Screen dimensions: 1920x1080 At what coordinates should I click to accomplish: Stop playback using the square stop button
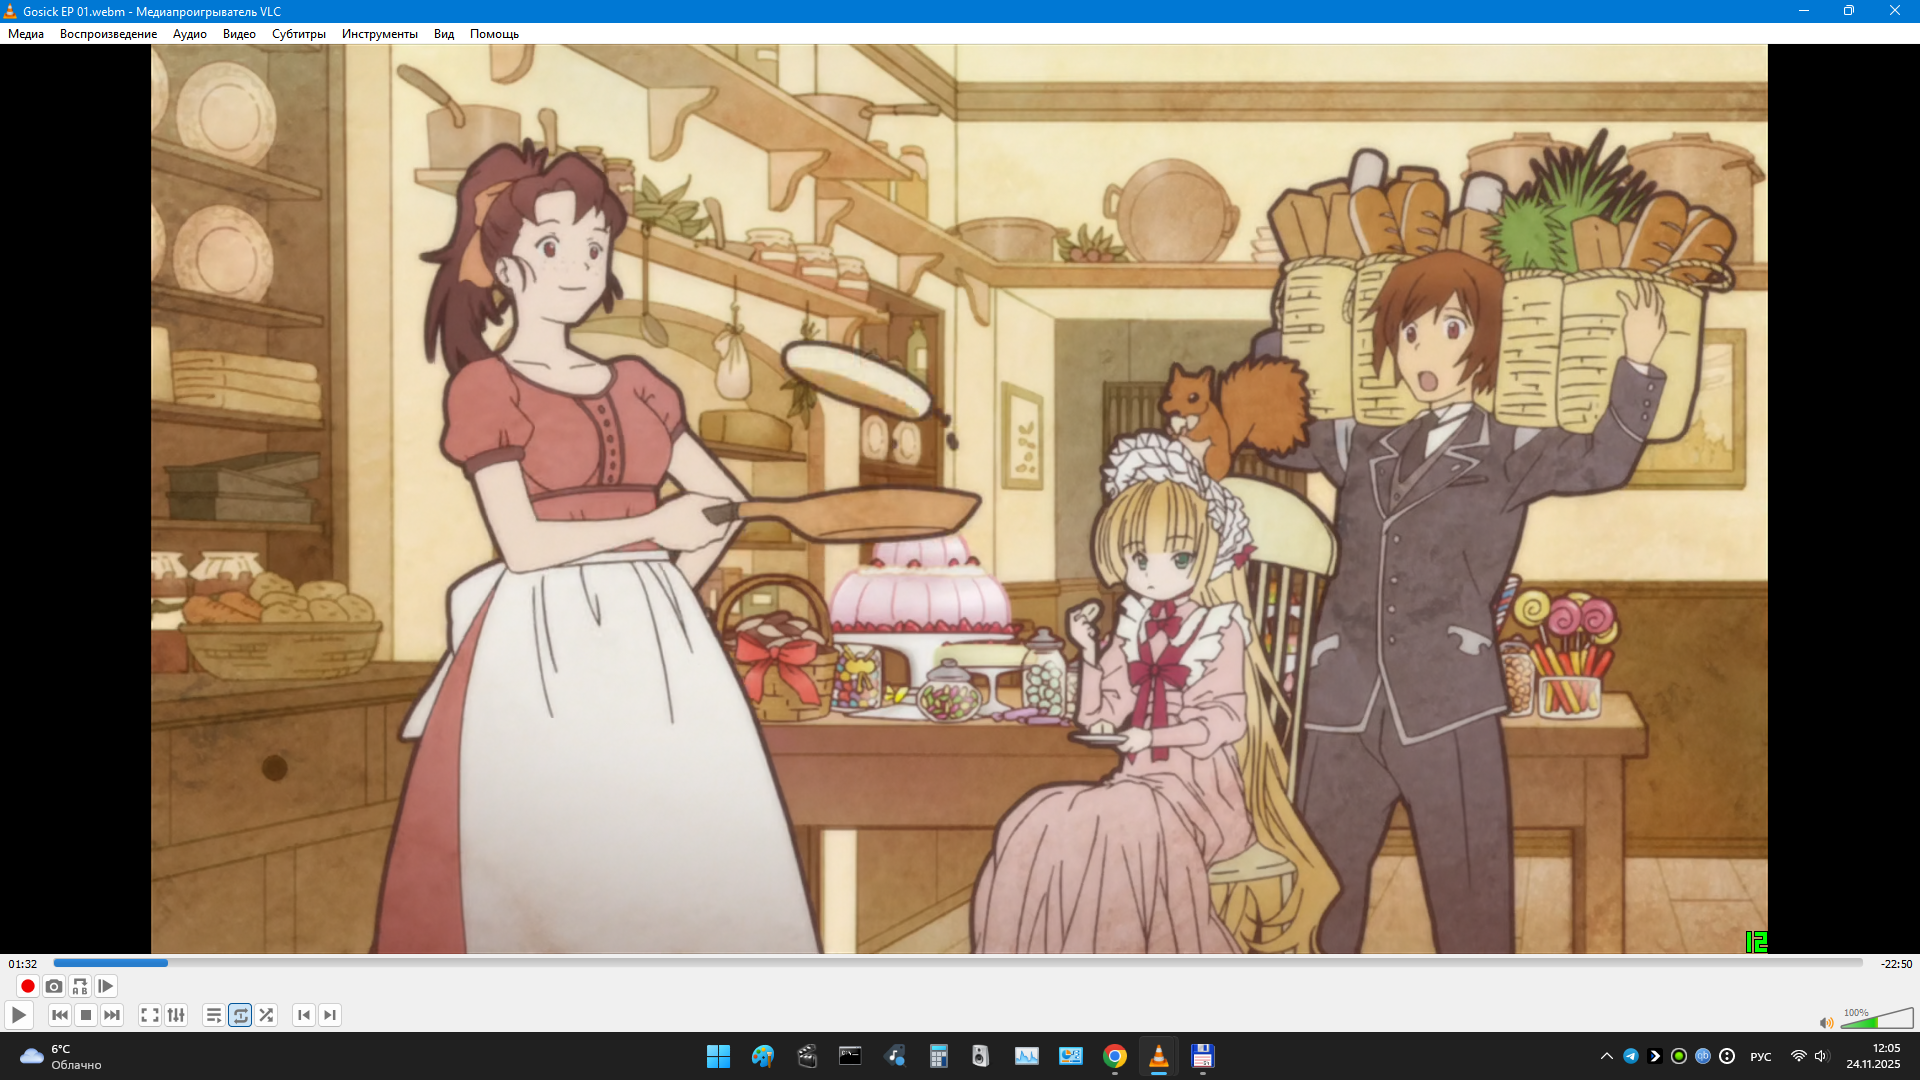point(86,1015)
